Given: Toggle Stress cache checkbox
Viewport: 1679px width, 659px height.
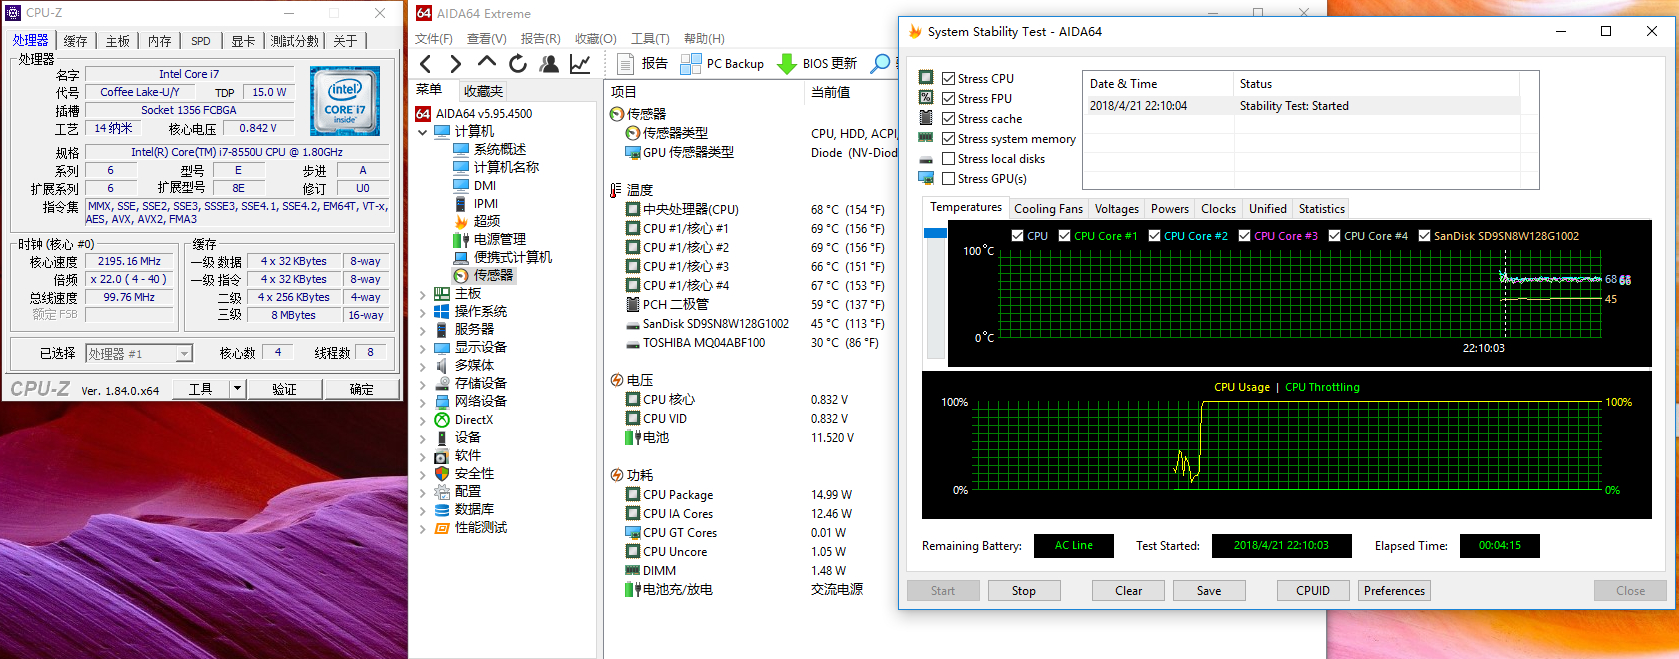Looking at the screenshot, I should point(948,118).
